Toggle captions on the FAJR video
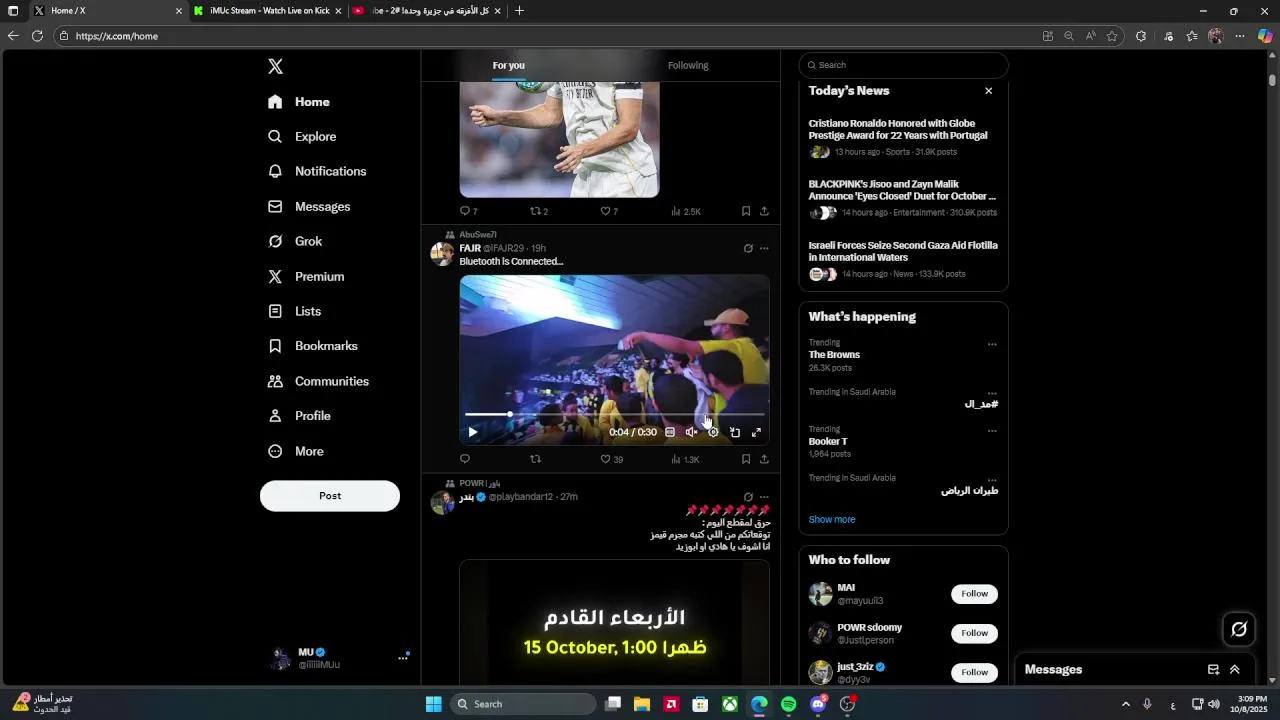Viewport: 1280px width, 720px height. pyautogui.click(x=670, y=433)
